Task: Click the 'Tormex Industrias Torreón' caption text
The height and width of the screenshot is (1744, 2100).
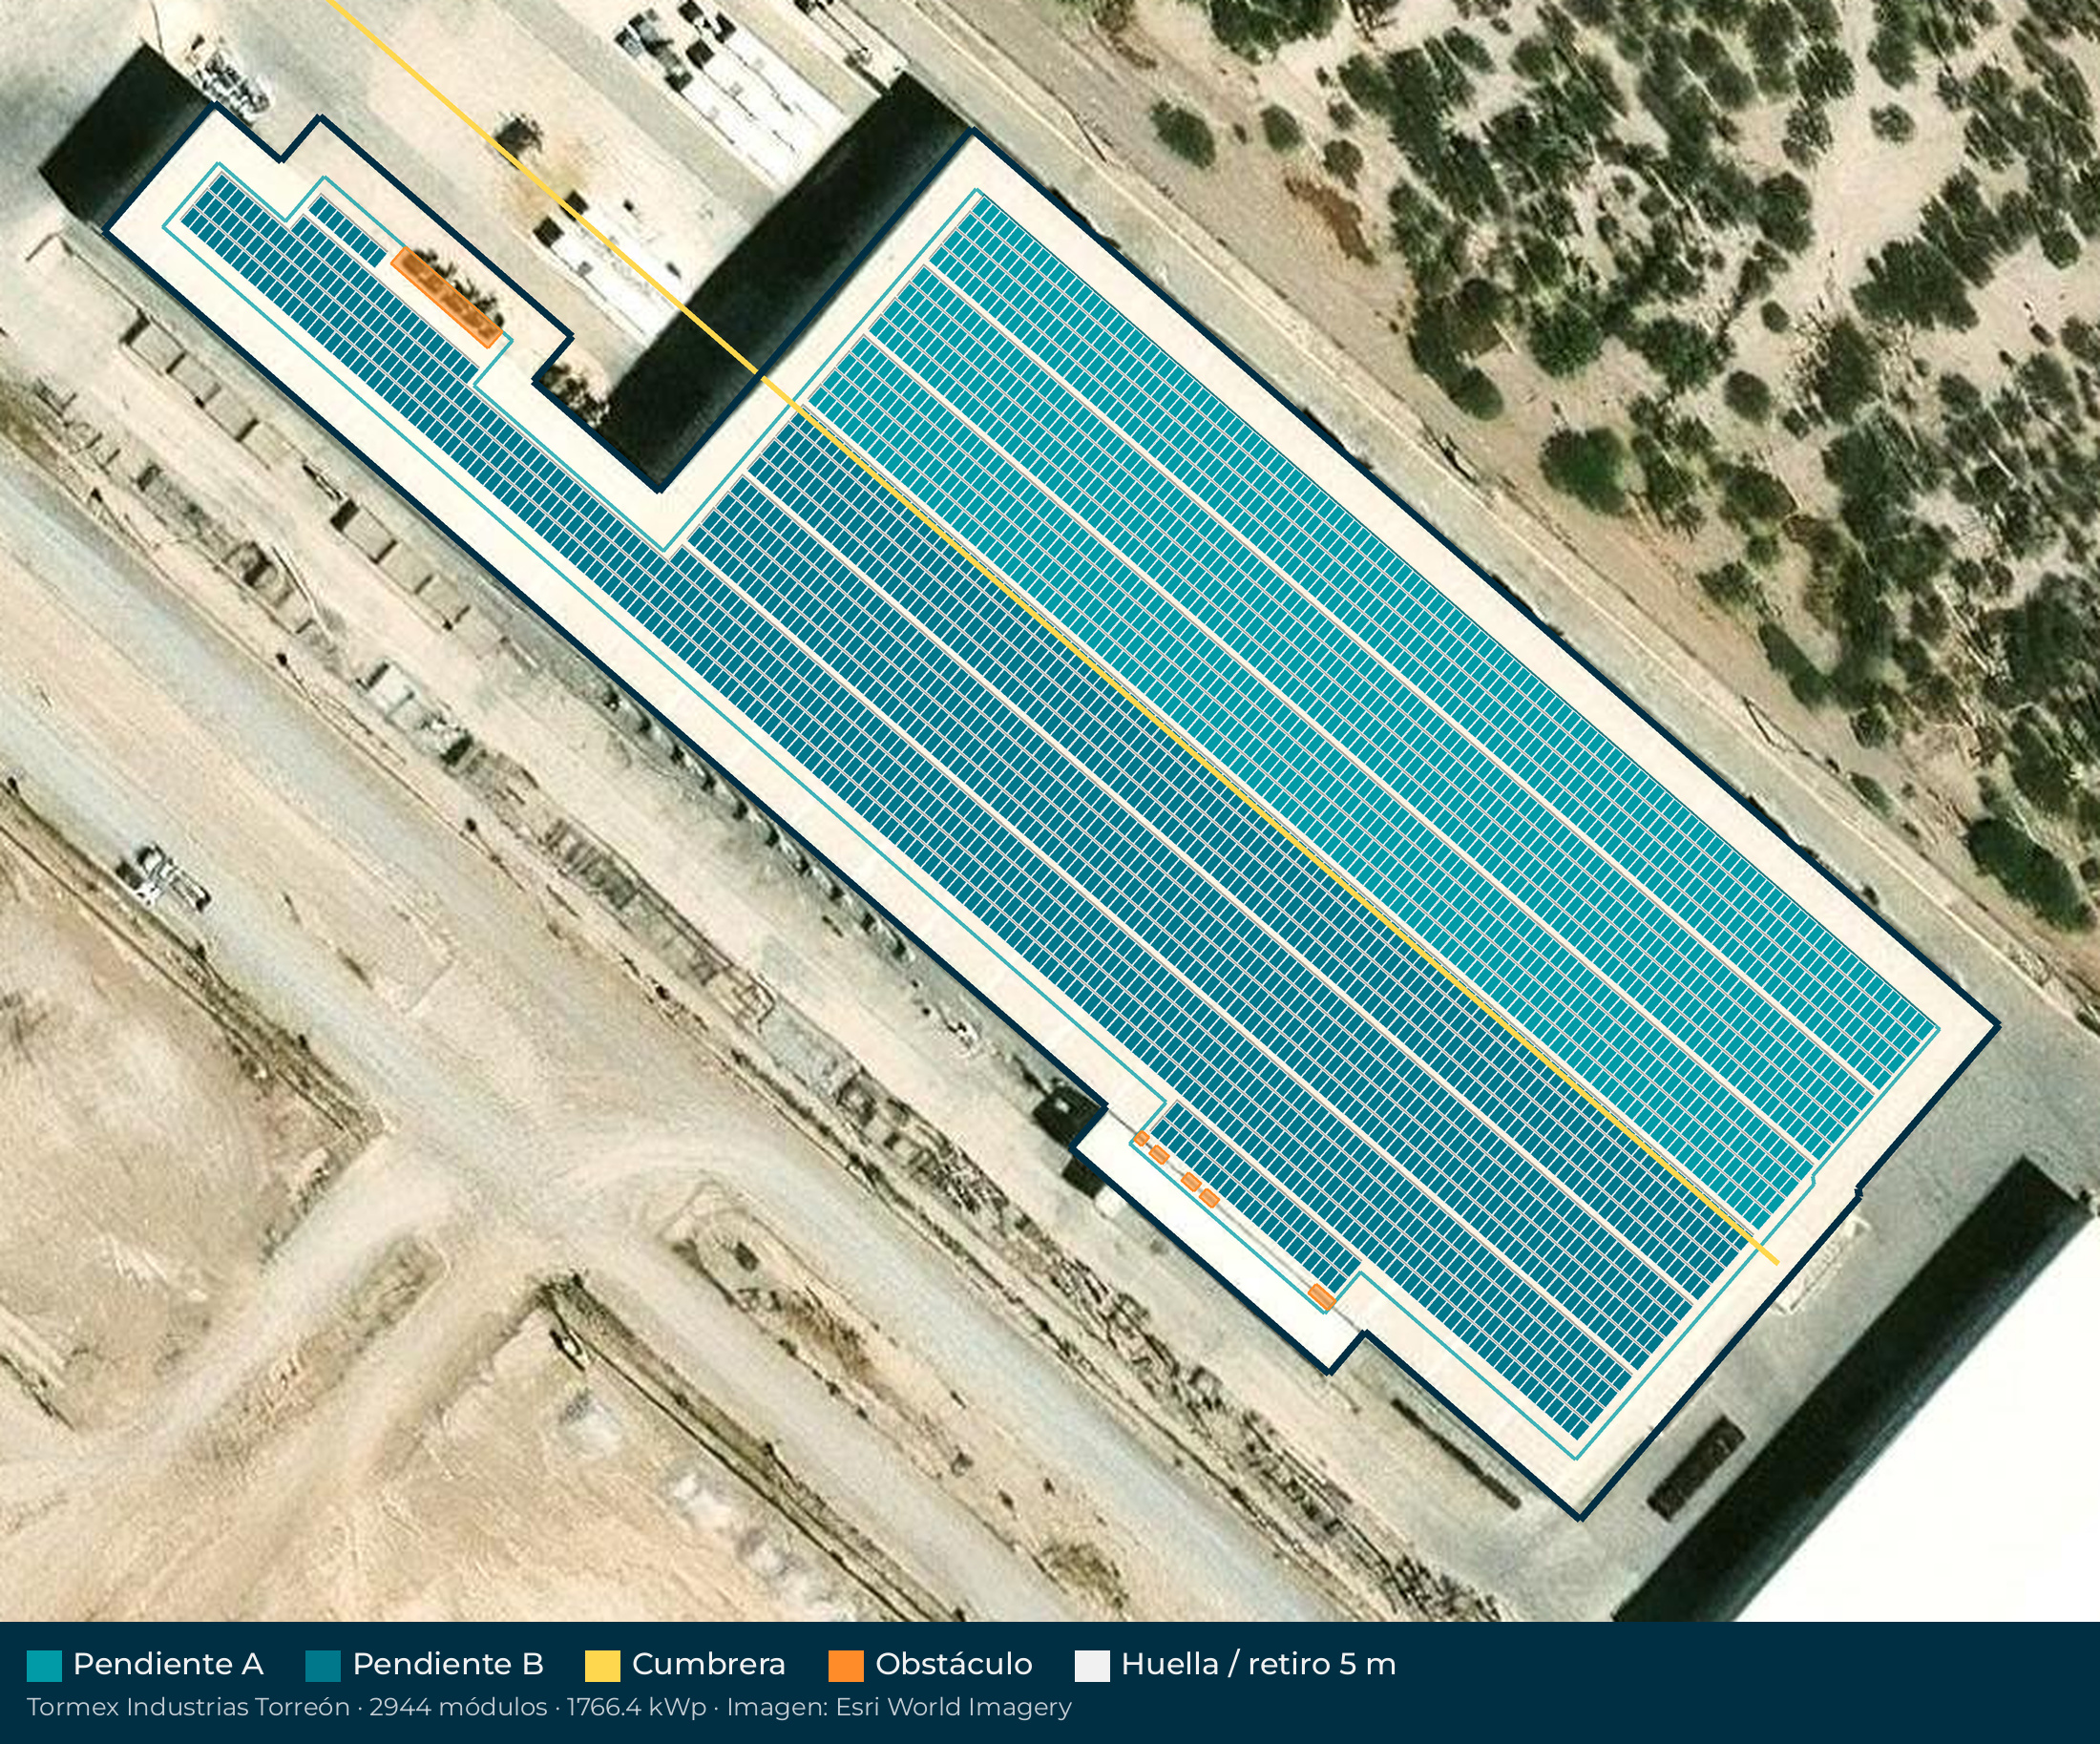Action: coord(188,1707)
